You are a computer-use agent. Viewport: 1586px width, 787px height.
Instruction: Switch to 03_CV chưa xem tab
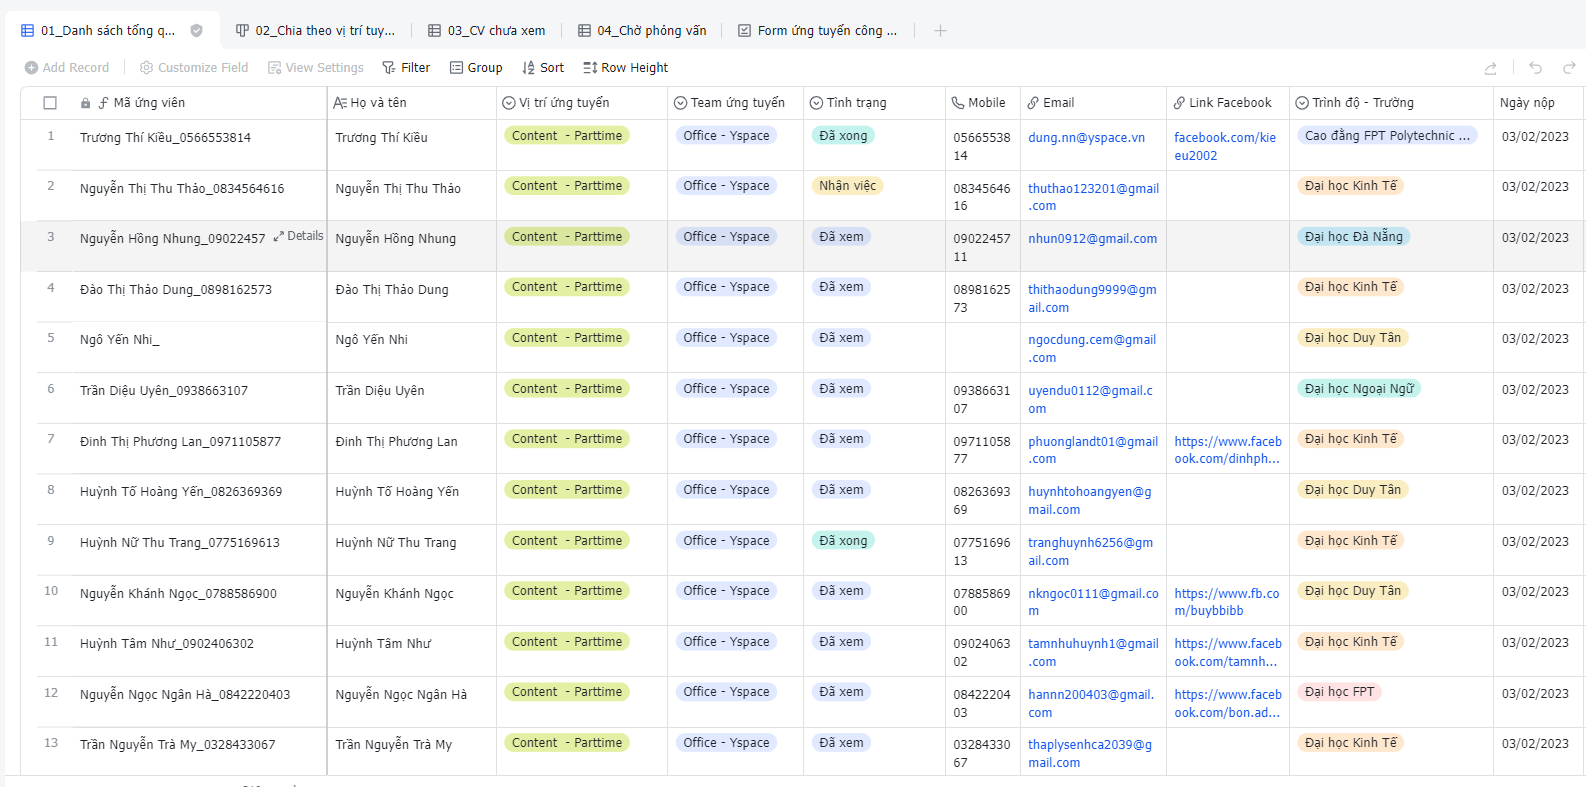[486, 31]
